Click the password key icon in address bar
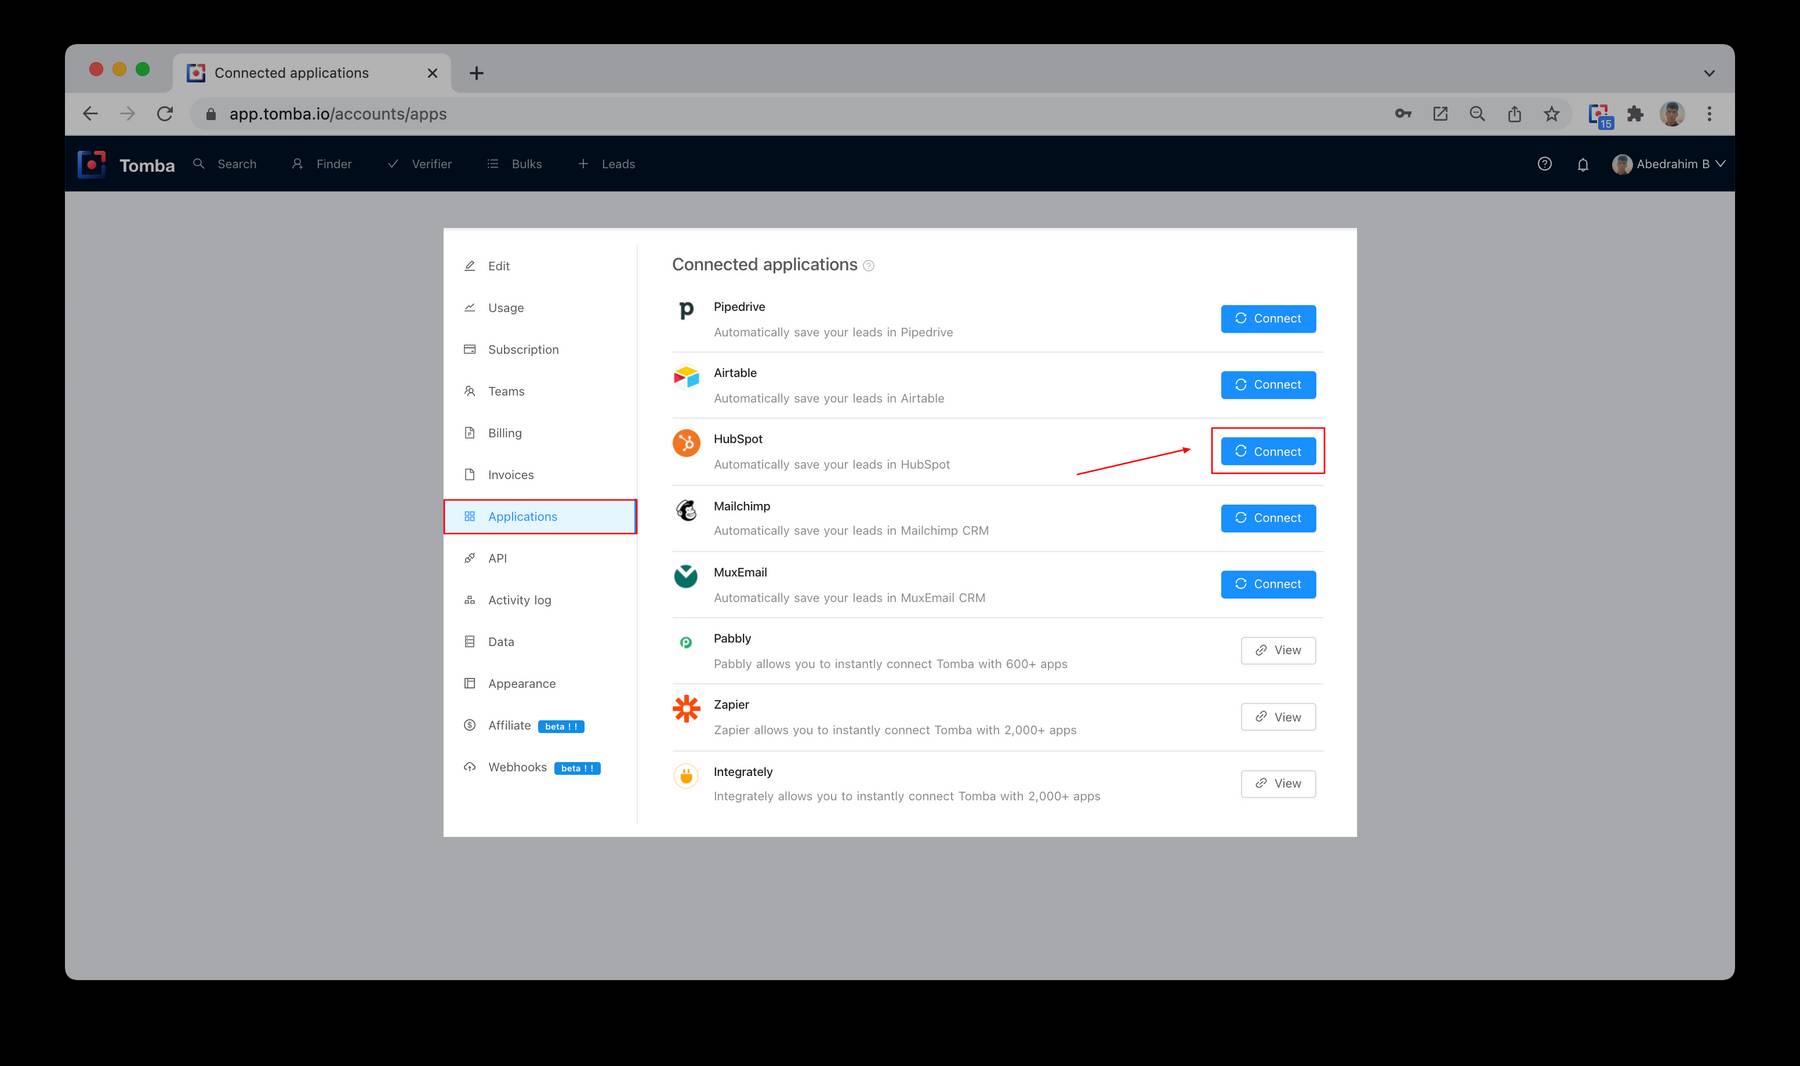 pos(1403,114)
